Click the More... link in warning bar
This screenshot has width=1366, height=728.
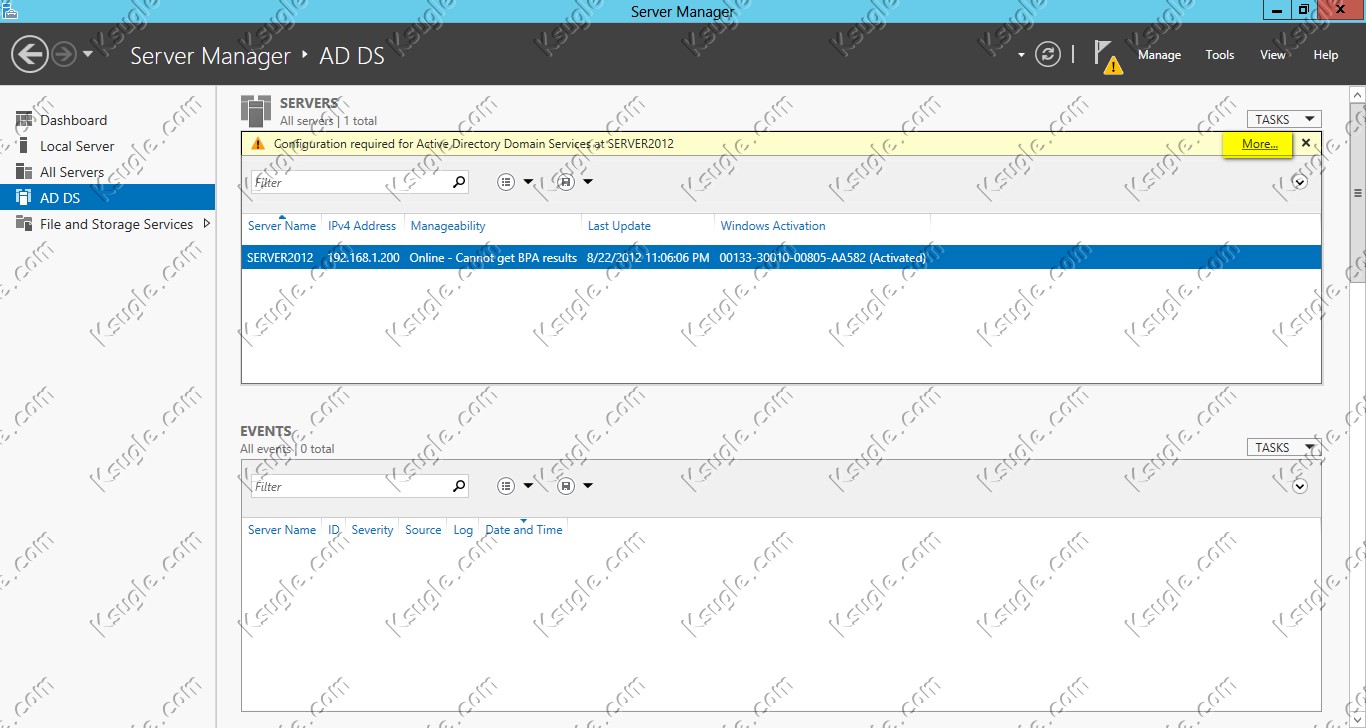tap(1259, 144)
